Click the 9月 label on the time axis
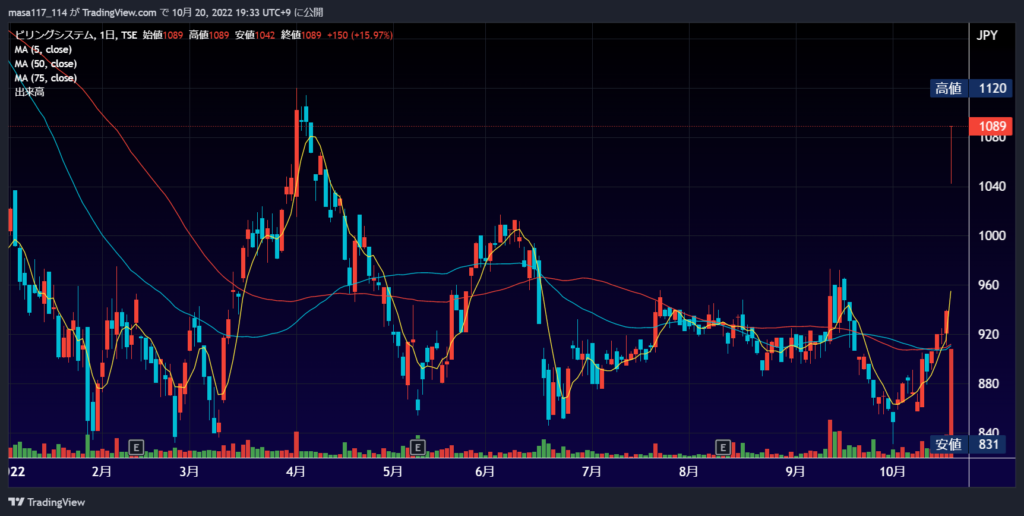Viewport: 1024px width, 516px height. (x=795, y=472)
